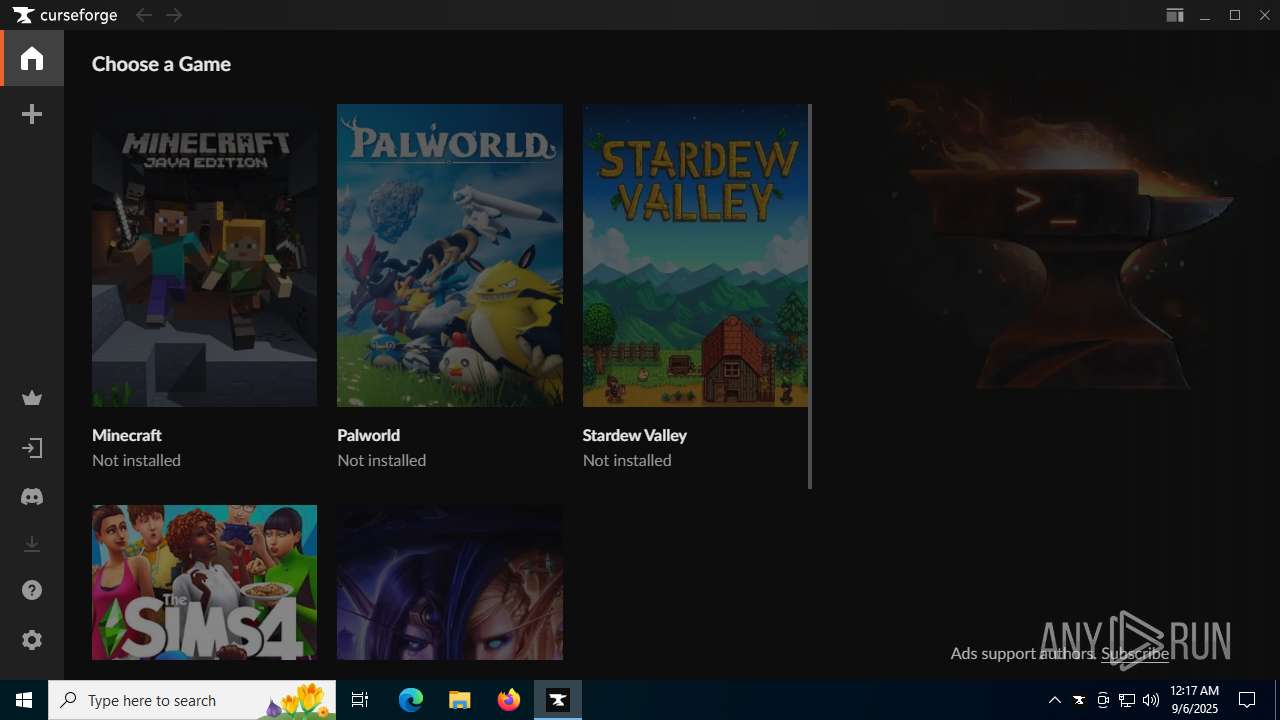Click the sign-in arrow icon
The height and width of the screenshot is (720, 1280).
click(x=32, y=448)
